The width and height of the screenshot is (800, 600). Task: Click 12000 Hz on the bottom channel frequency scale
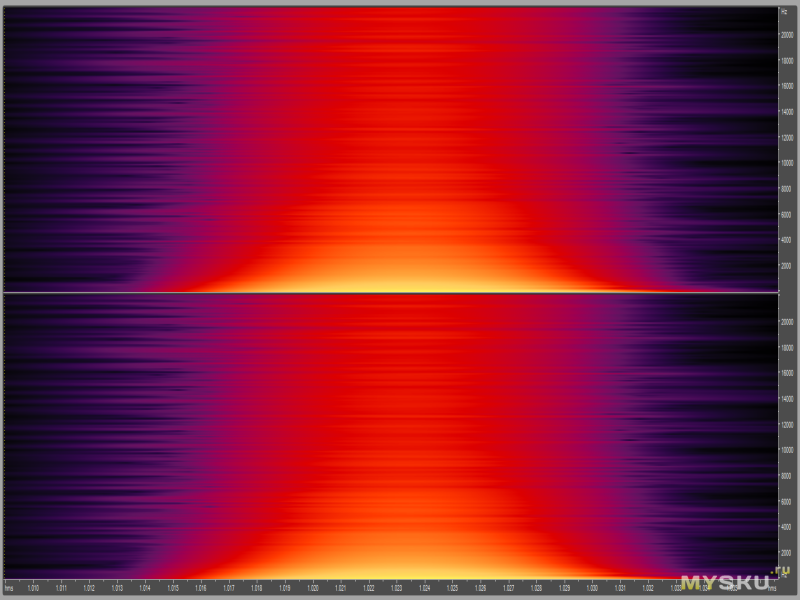click(x=787, y=424)
